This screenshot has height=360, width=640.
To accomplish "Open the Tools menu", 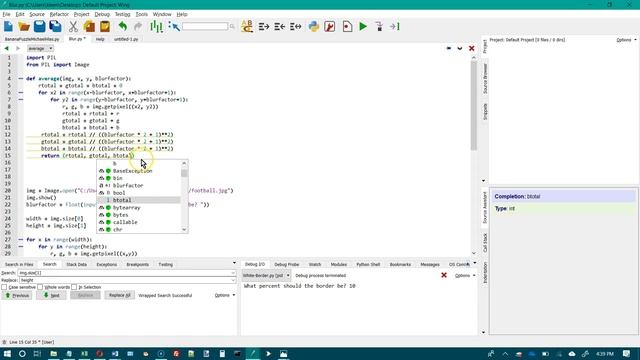I will [x=142, y=14].
